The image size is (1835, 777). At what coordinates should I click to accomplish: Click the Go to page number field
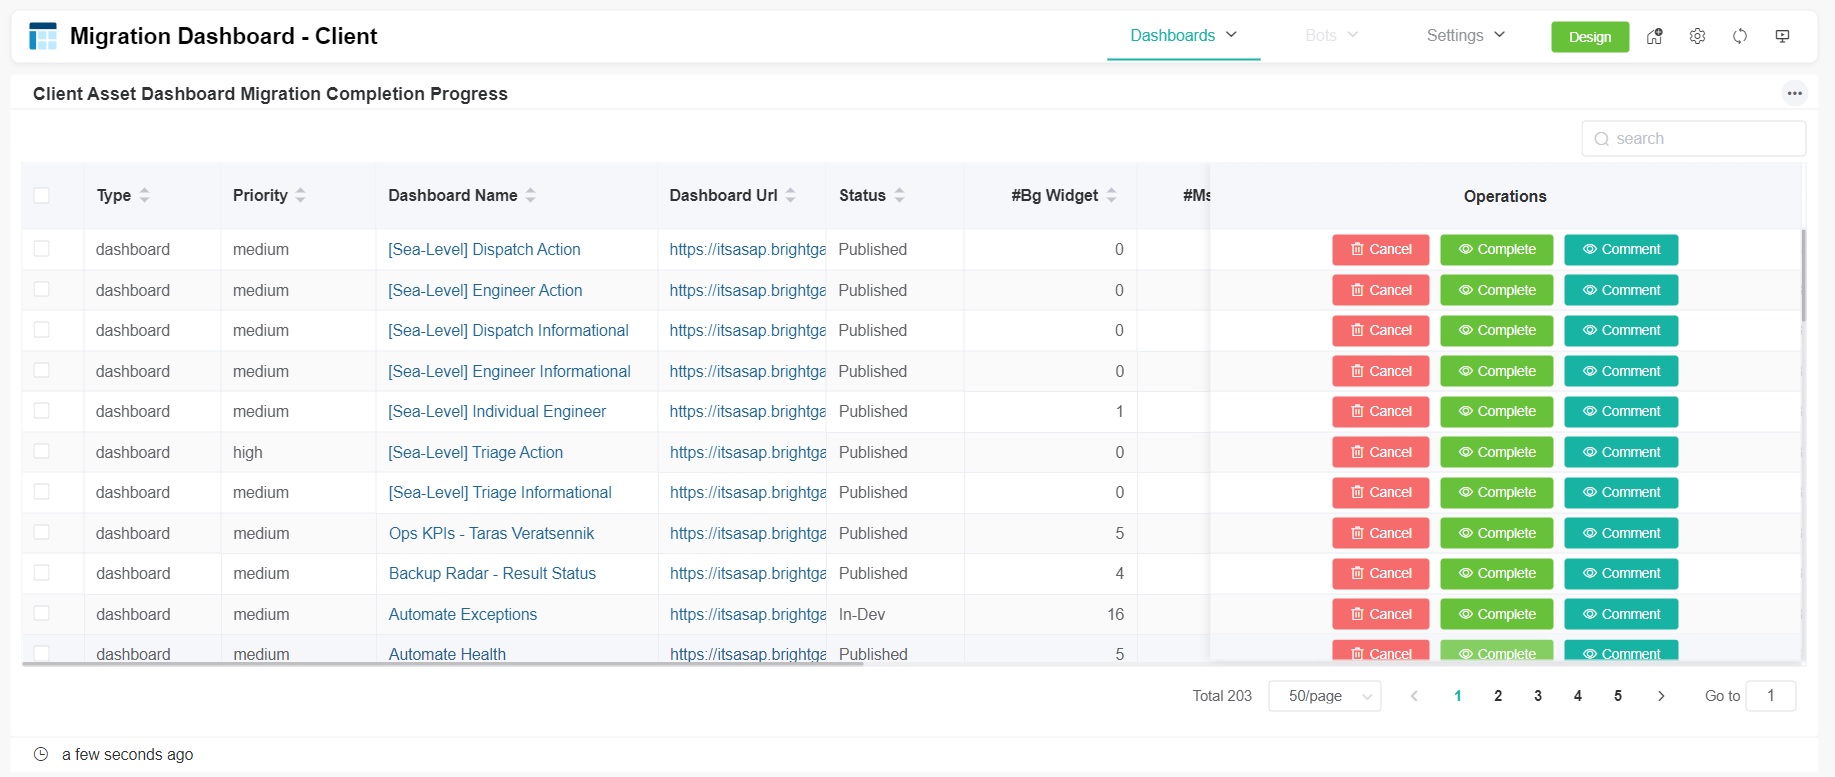click(1771, 696)
